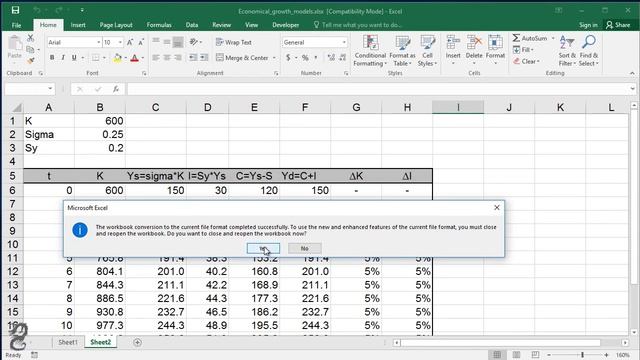The image size is (640, 360).
Task: Click the Name Box field
Action: click(29, 89)
